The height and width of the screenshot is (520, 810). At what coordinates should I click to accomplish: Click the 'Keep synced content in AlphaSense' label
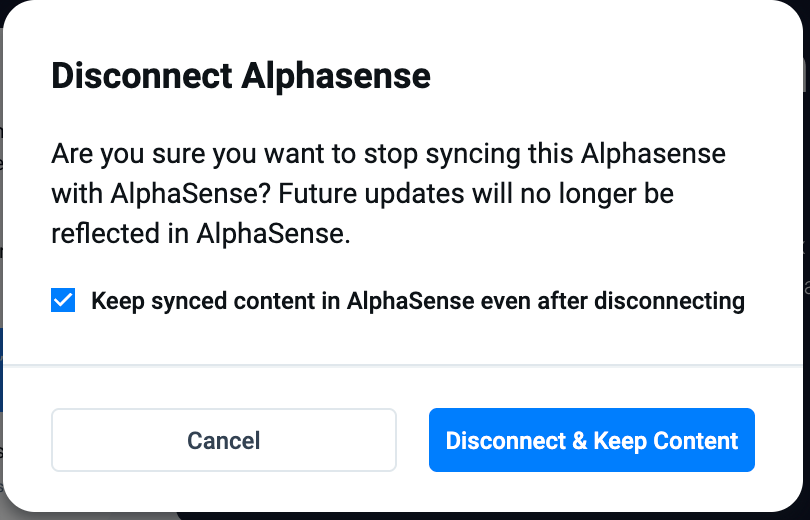coord(417,301)
